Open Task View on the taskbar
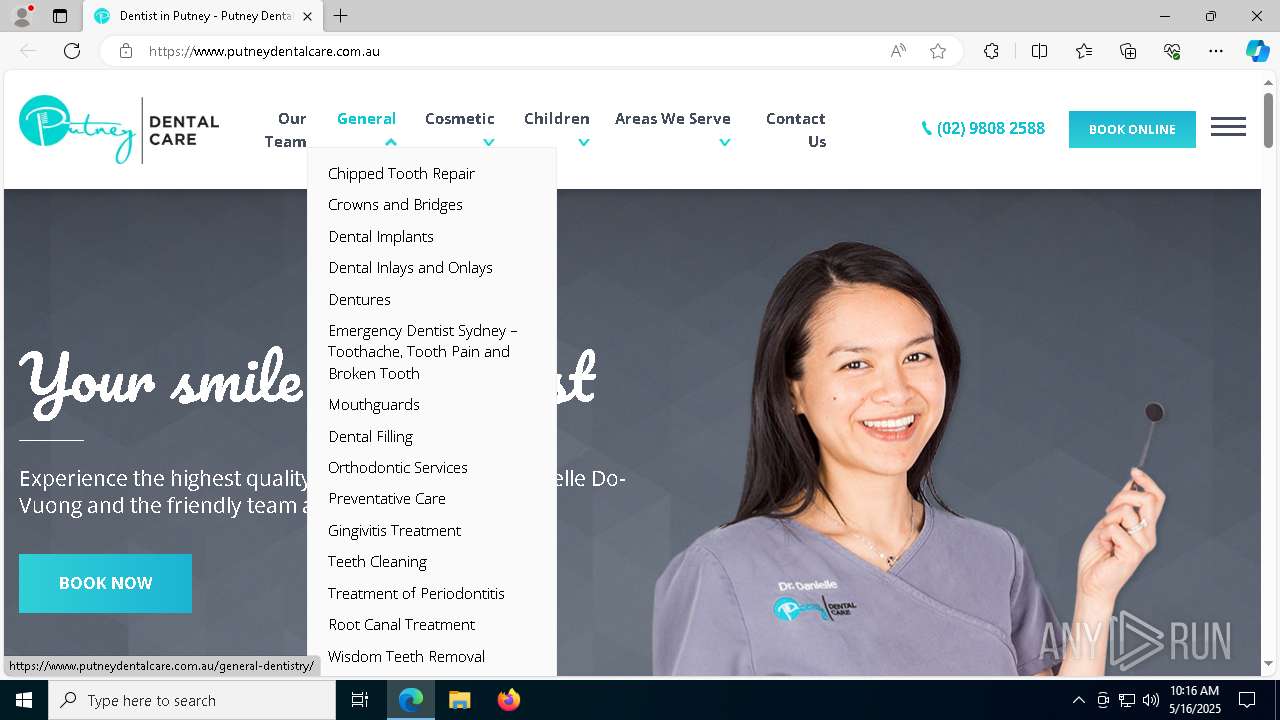Image resolution: width=1280 pixels, height=720 pixels. [x=360, y=700]
